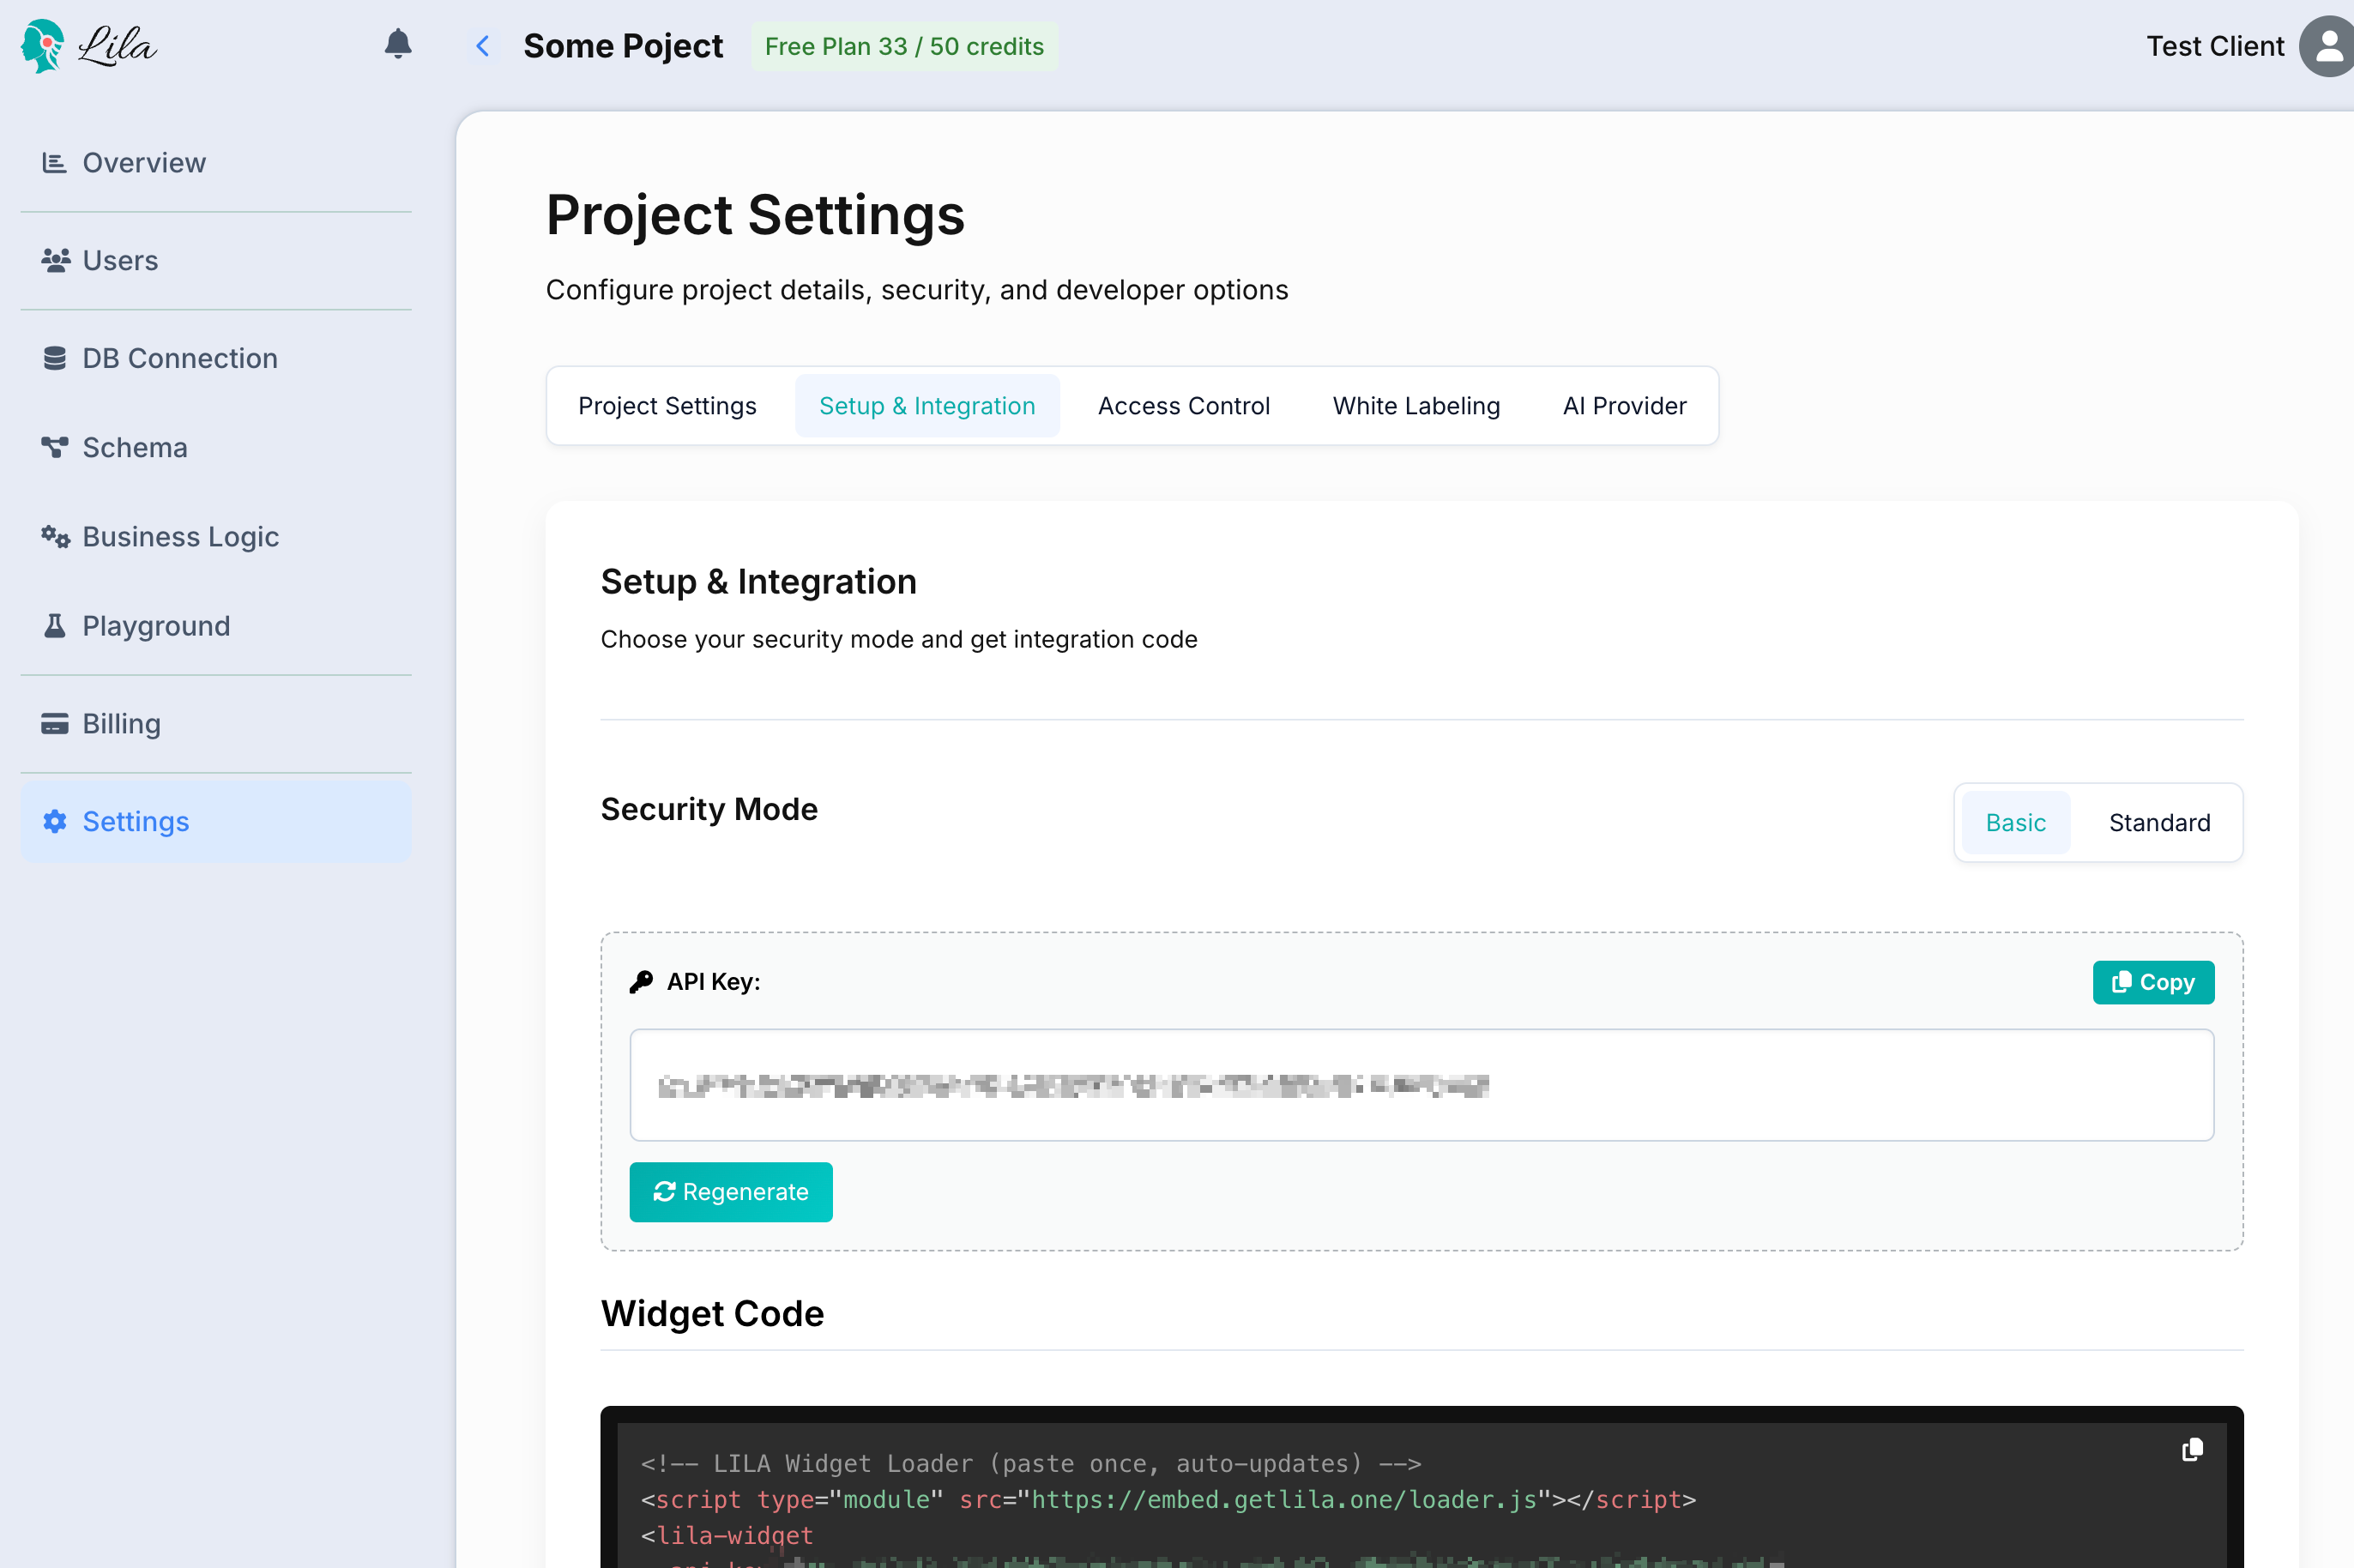Open Overview from the sidebar

pos(144,163)
